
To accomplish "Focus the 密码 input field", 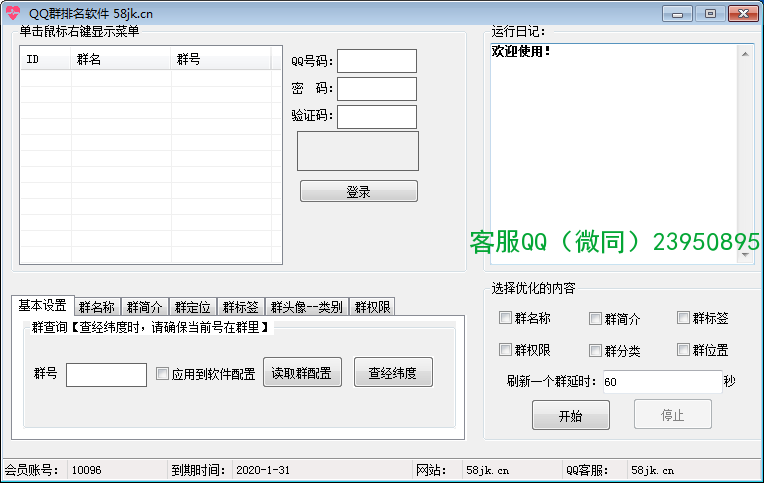I will pos(377,89).
